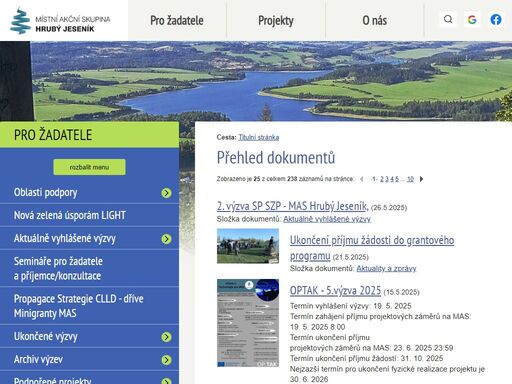Image resolution: width=512 pixels, height=384 pixels.
Task: Expand the Ukončené výzvy arrow
Action: pos(166,337)
